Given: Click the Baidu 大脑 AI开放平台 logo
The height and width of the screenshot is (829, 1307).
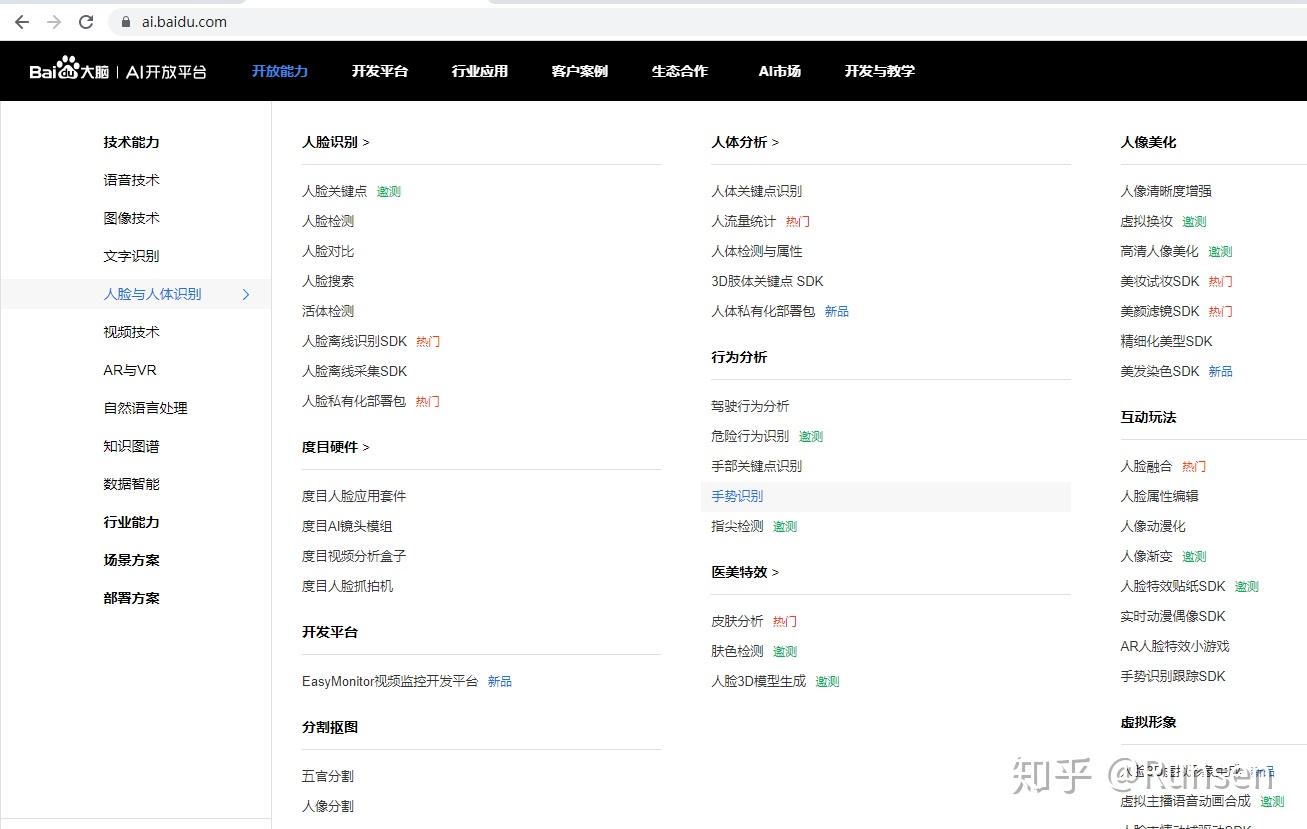Looking at the screenshot, I should 118,70.
